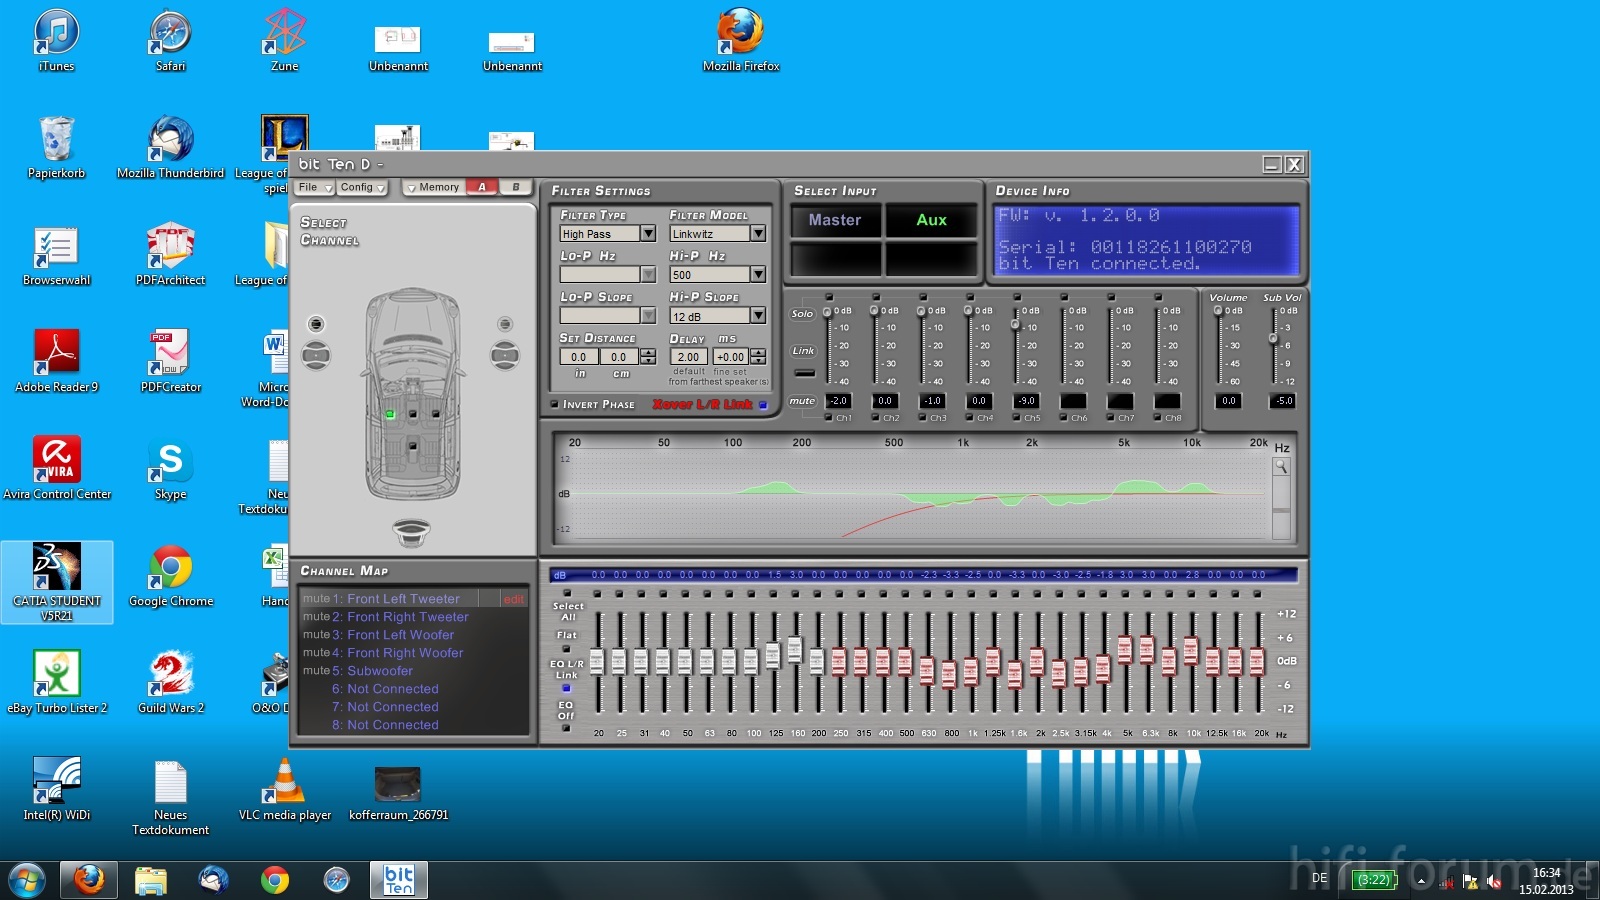Toggle the Xover L/R Link indicator
The height and width of the screenshot is (900, 1600).
point(763,405)
